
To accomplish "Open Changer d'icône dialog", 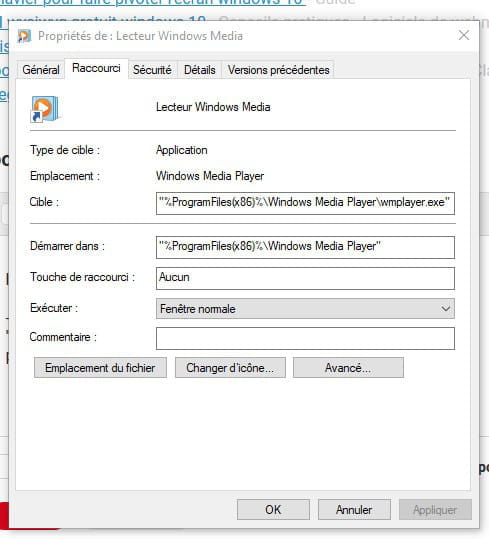I will [x=230, y=368].
